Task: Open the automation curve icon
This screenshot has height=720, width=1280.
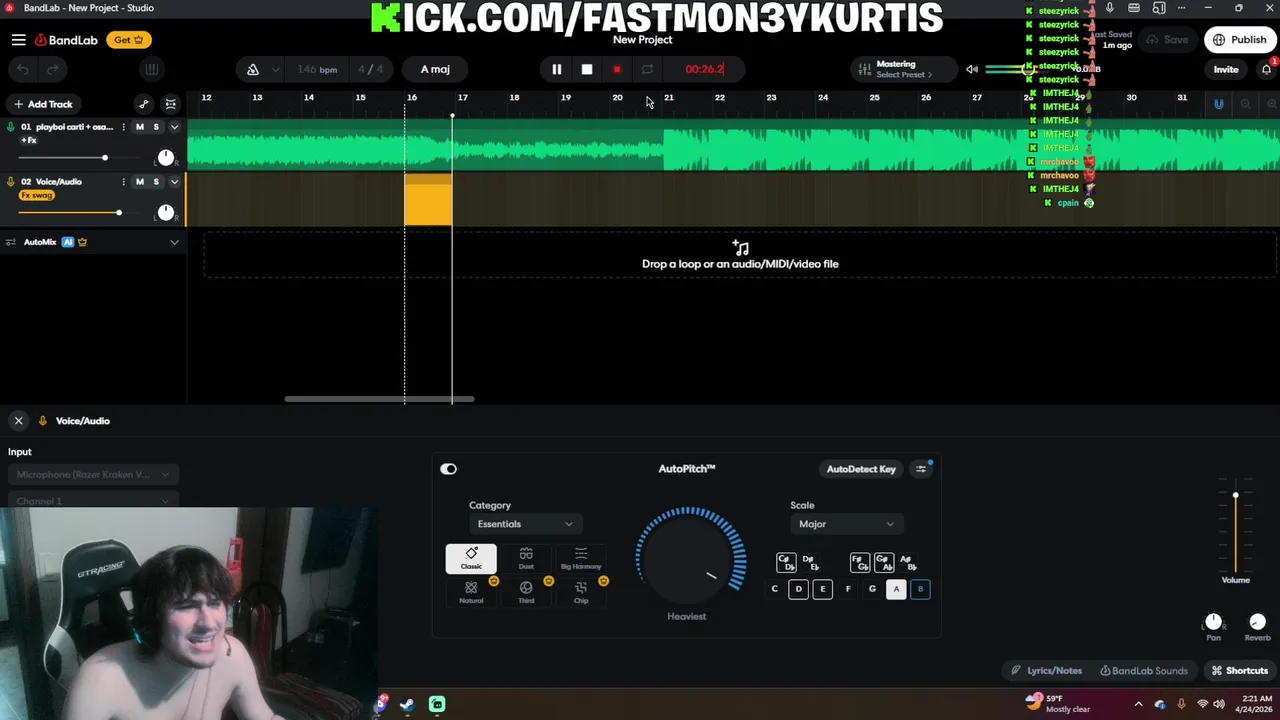Action: 144,104
